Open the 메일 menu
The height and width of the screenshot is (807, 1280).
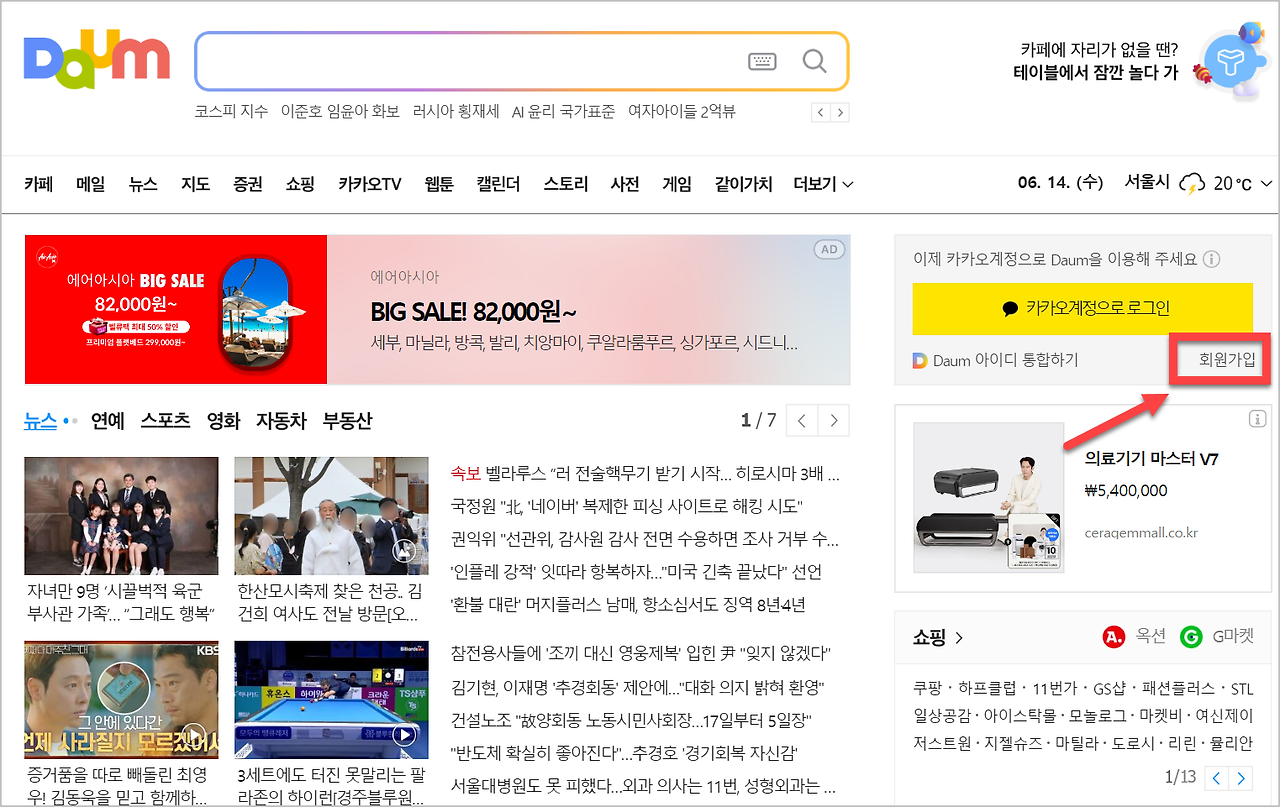click(x=91, y=184)
